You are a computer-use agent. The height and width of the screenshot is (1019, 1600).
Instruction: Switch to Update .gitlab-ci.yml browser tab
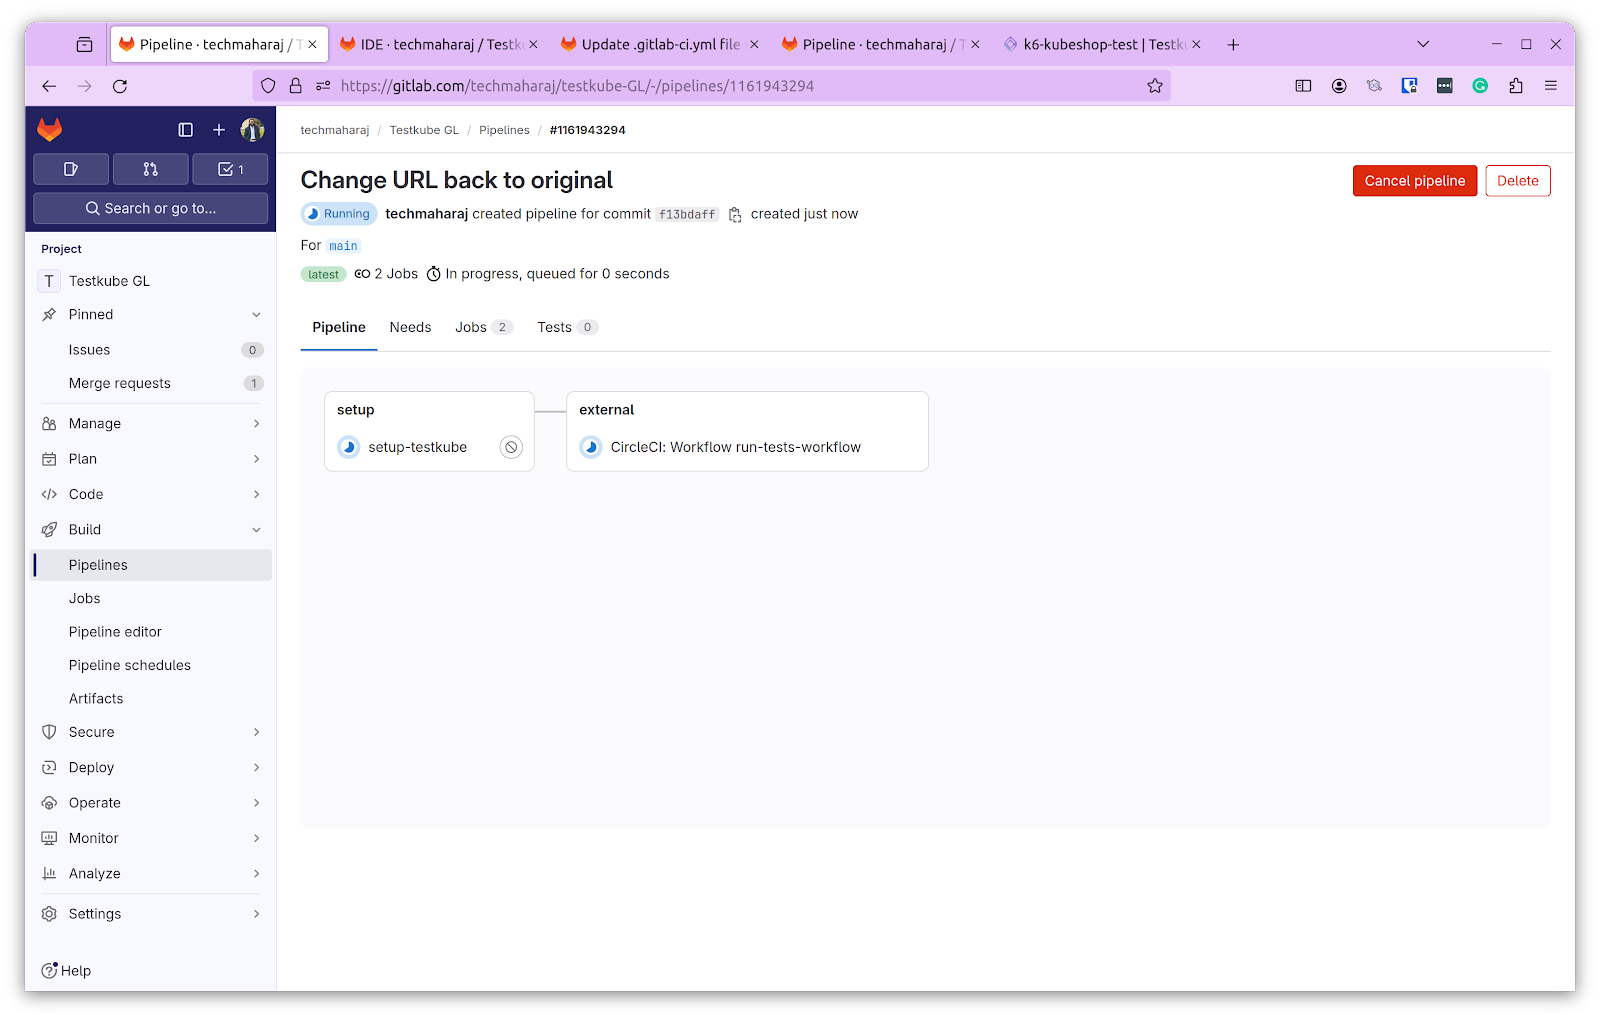(x=661, y=44)
